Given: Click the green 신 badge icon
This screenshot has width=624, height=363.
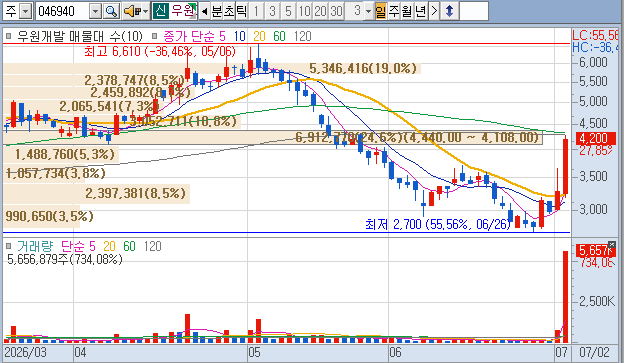Looking at the screenshot, I should (x=160, y=11).
